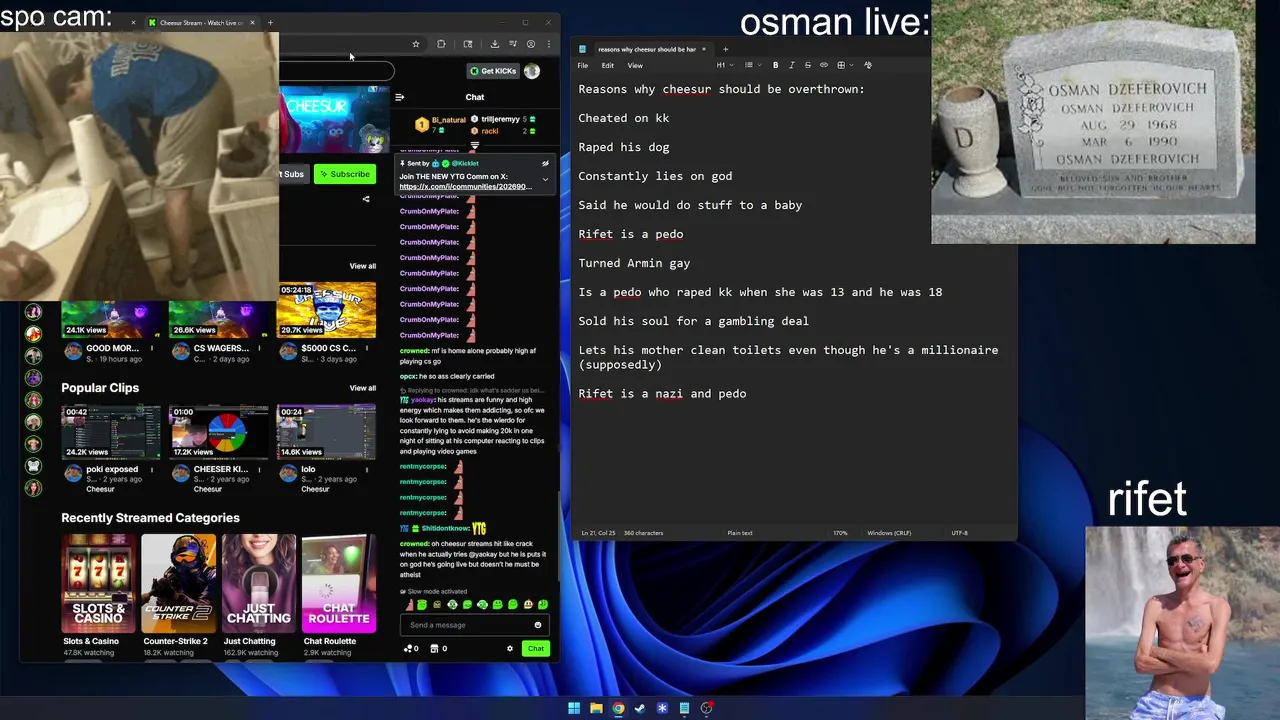Open the Chrome profile icon
1280x720 pixels.
click(531, 44)
